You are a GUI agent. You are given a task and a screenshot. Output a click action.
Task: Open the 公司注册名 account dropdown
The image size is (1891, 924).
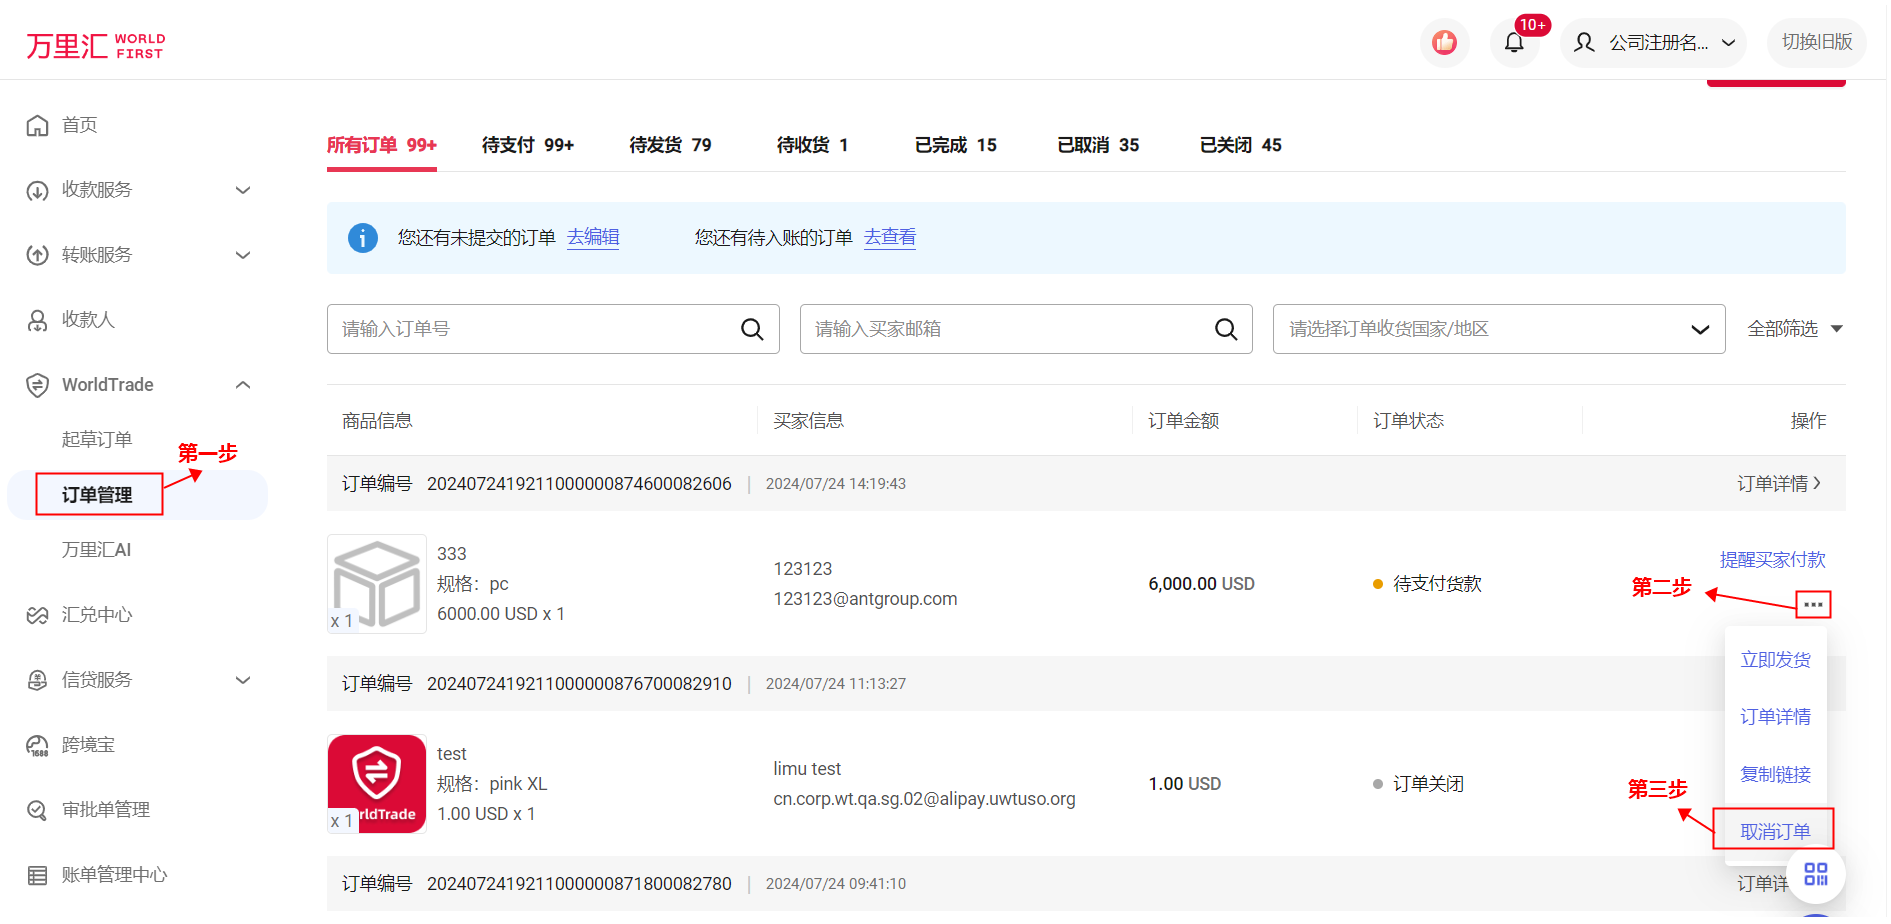tap(1656, 43)
